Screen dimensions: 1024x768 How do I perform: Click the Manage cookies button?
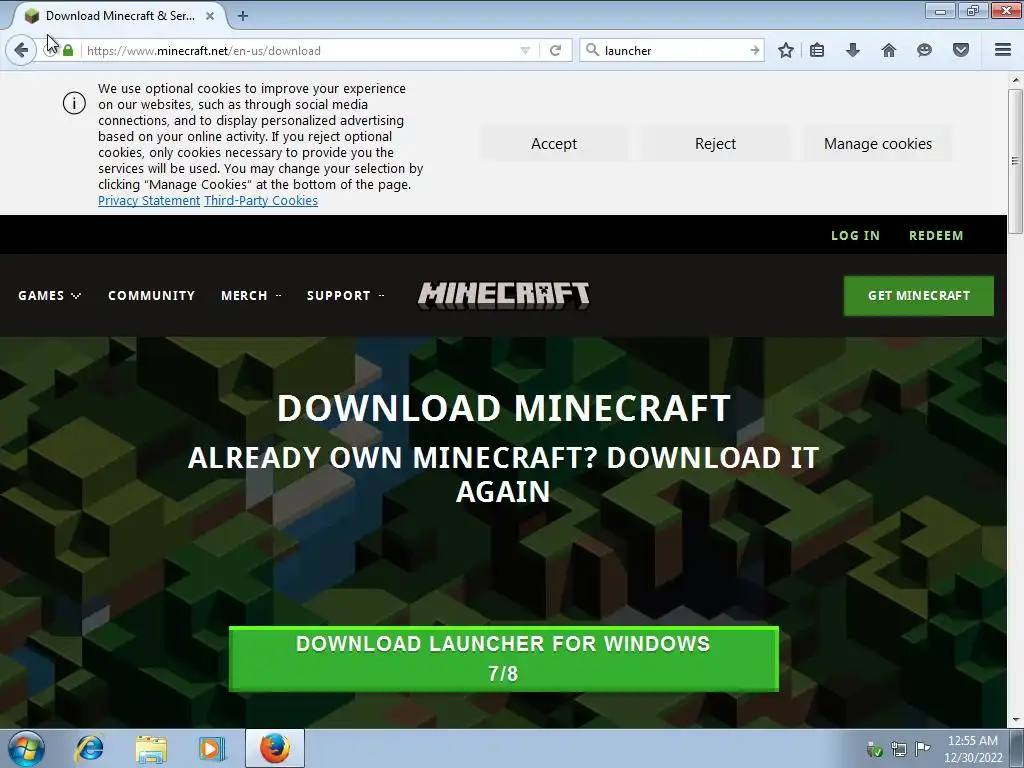pyautogui.click(x=878, y=144)
